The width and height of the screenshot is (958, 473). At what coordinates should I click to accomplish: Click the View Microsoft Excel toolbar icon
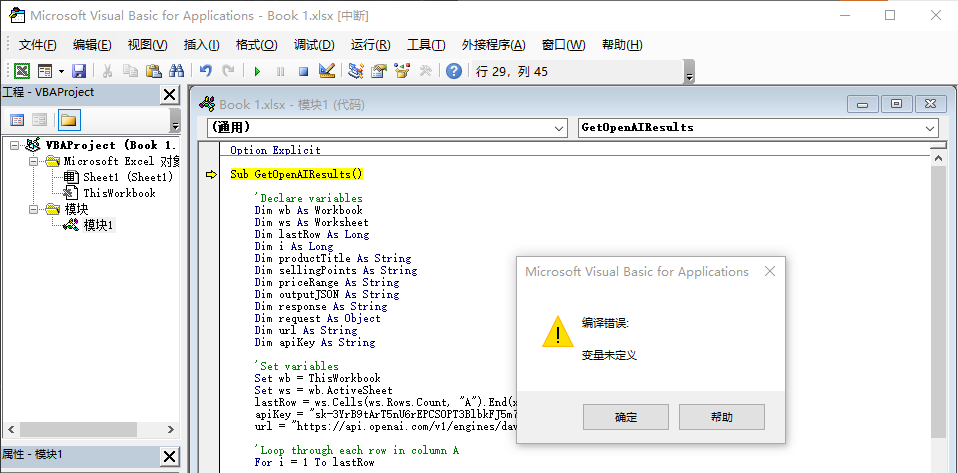(21, 71)
